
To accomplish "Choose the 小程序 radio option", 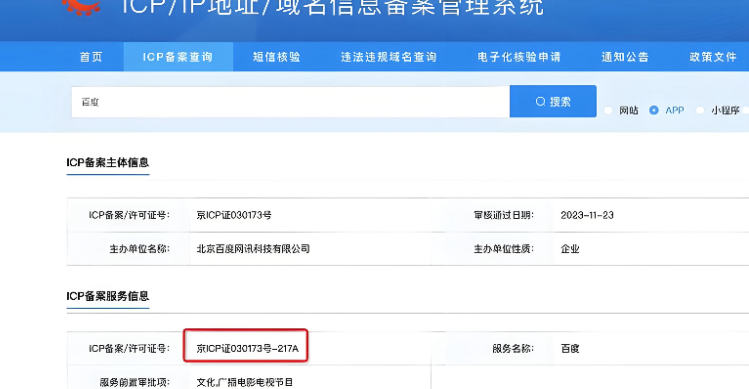I will pyautogui.click(x=700, y=110).
